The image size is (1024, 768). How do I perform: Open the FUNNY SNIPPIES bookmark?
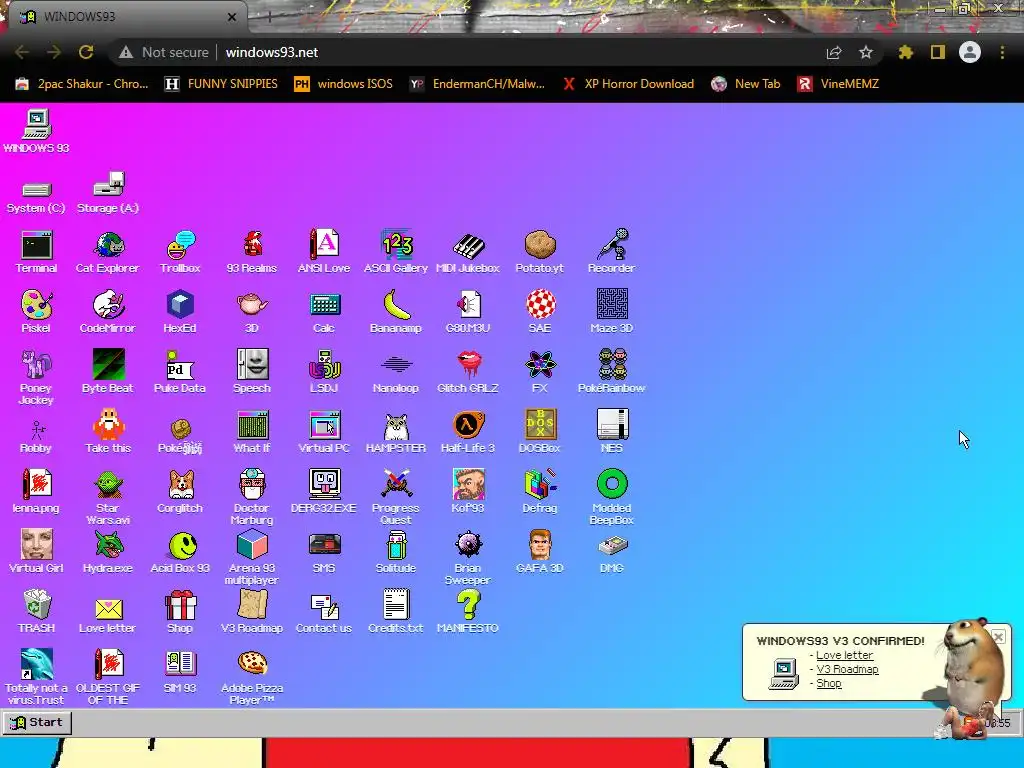221,84
